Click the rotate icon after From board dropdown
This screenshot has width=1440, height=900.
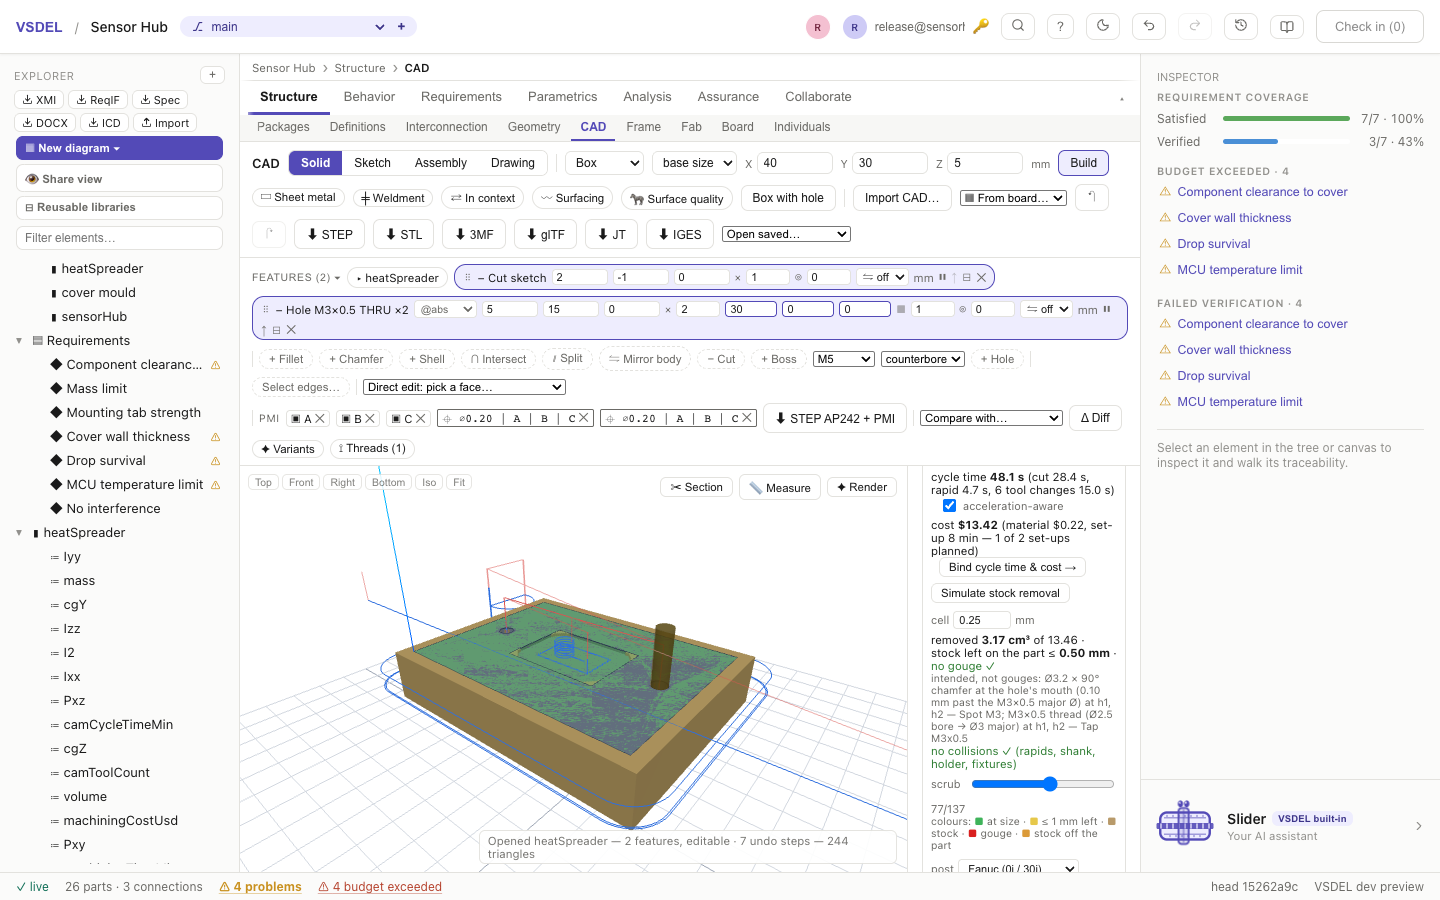1091,197
